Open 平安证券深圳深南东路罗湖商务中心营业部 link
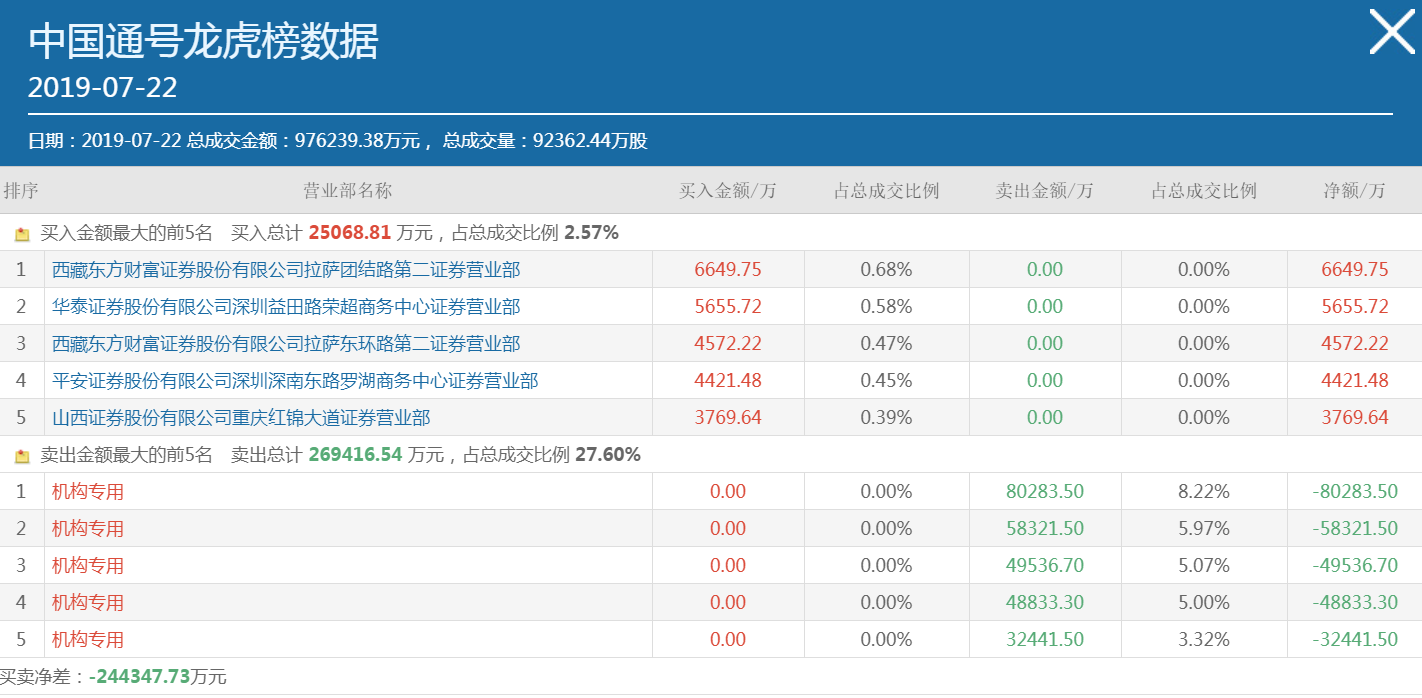 (295, 381)
